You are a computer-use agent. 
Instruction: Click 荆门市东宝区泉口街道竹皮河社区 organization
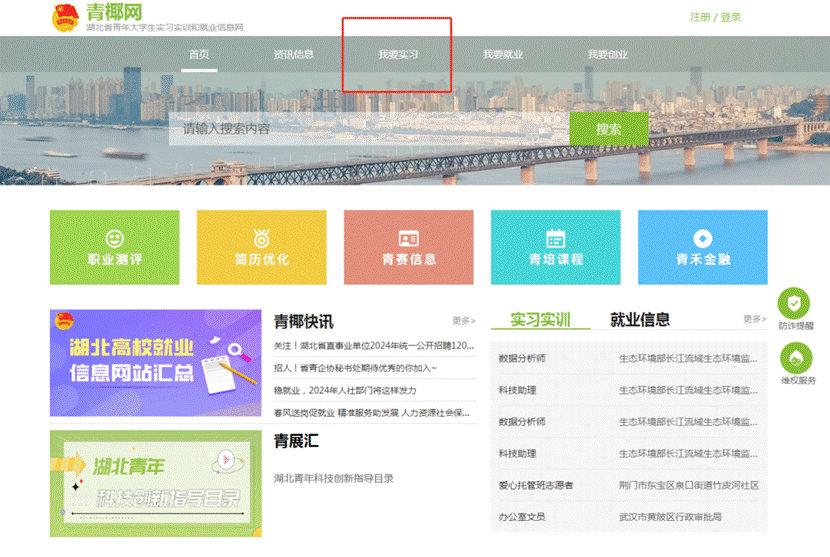click(x=689, y=485)
